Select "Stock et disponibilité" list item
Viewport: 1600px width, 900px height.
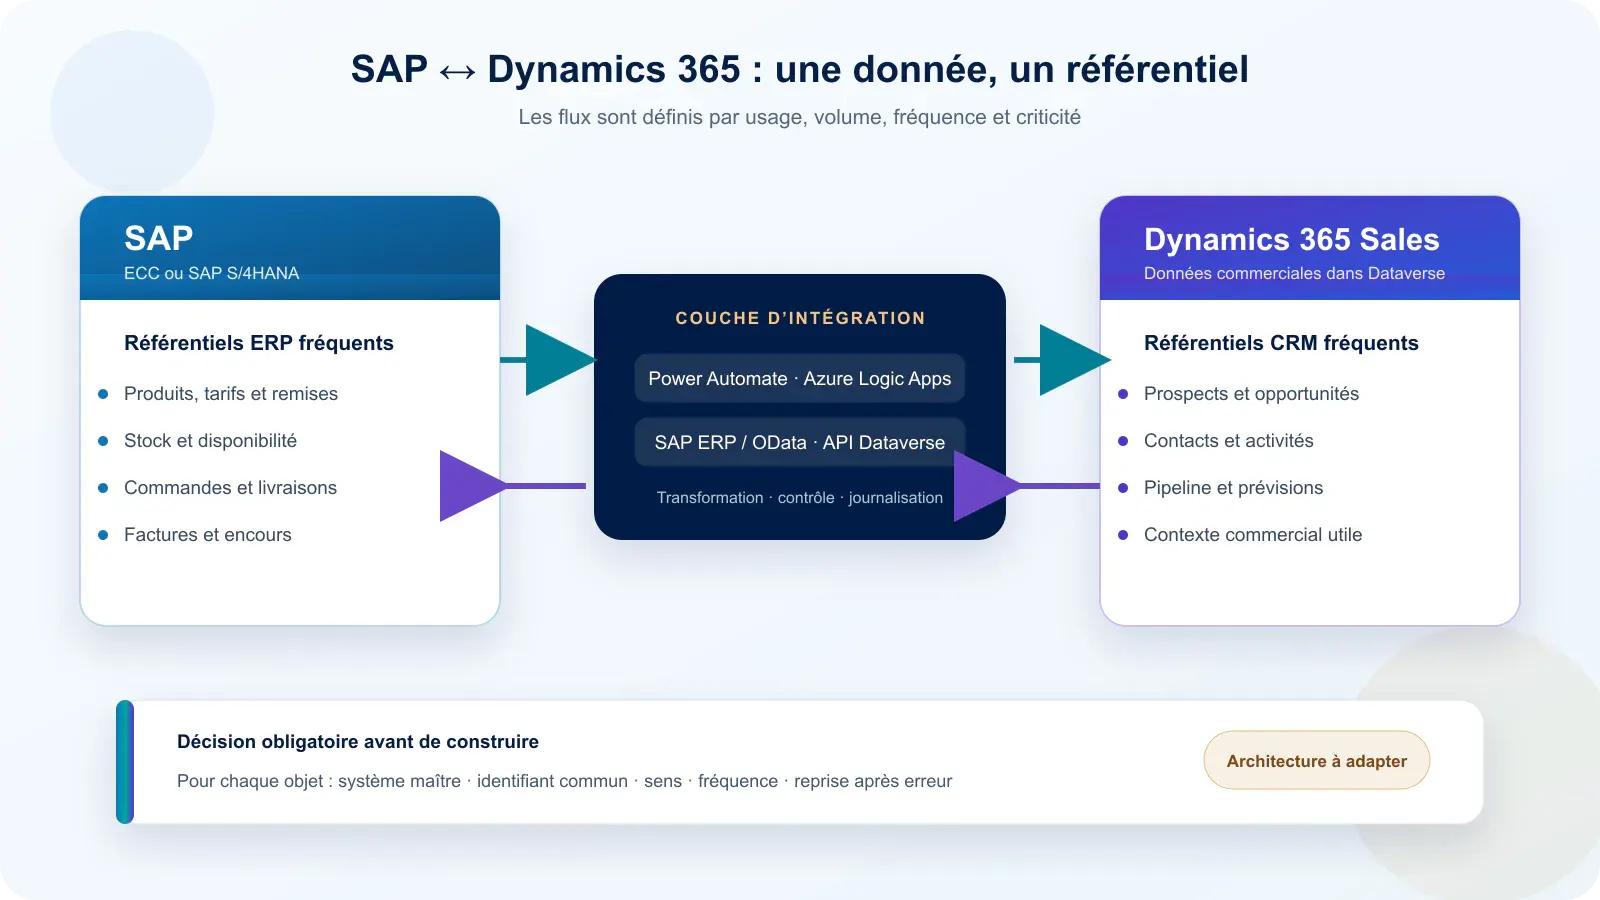point(210,441)
